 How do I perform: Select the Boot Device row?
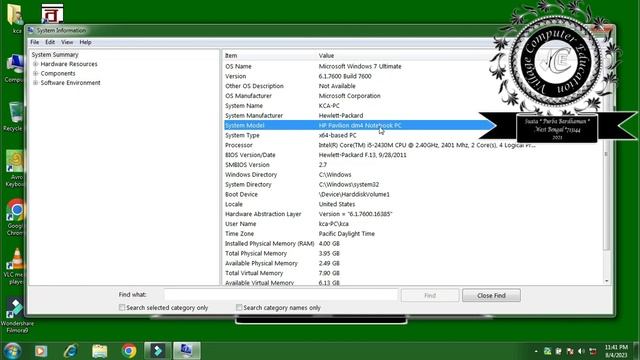coord(413,194)
